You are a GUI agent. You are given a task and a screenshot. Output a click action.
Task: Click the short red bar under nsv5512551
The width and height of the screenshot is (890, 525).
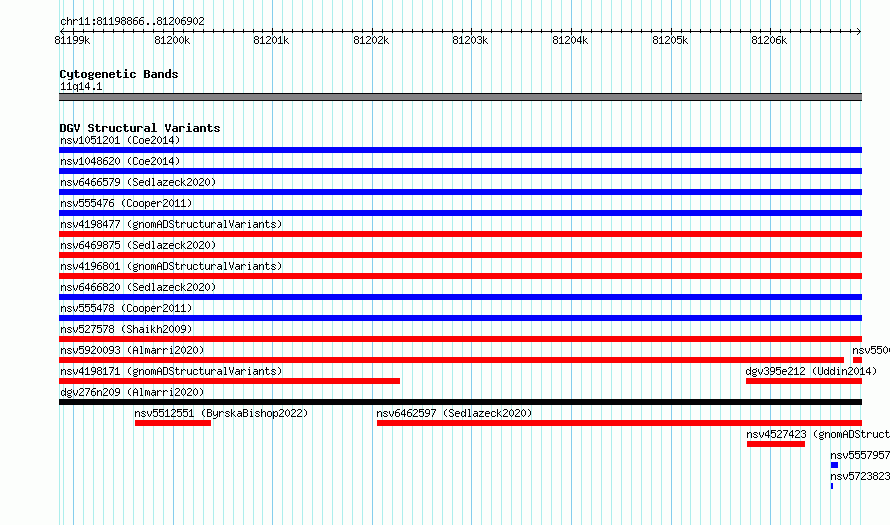tap(173, 423)
